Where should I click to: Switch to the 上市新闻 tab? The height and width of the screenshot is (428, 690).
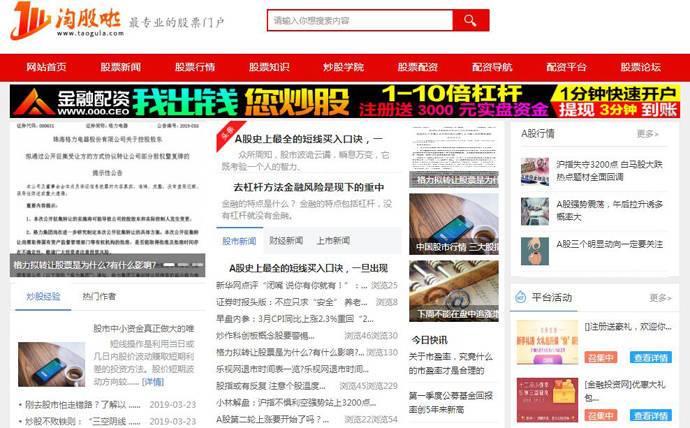tap(333, 241)
